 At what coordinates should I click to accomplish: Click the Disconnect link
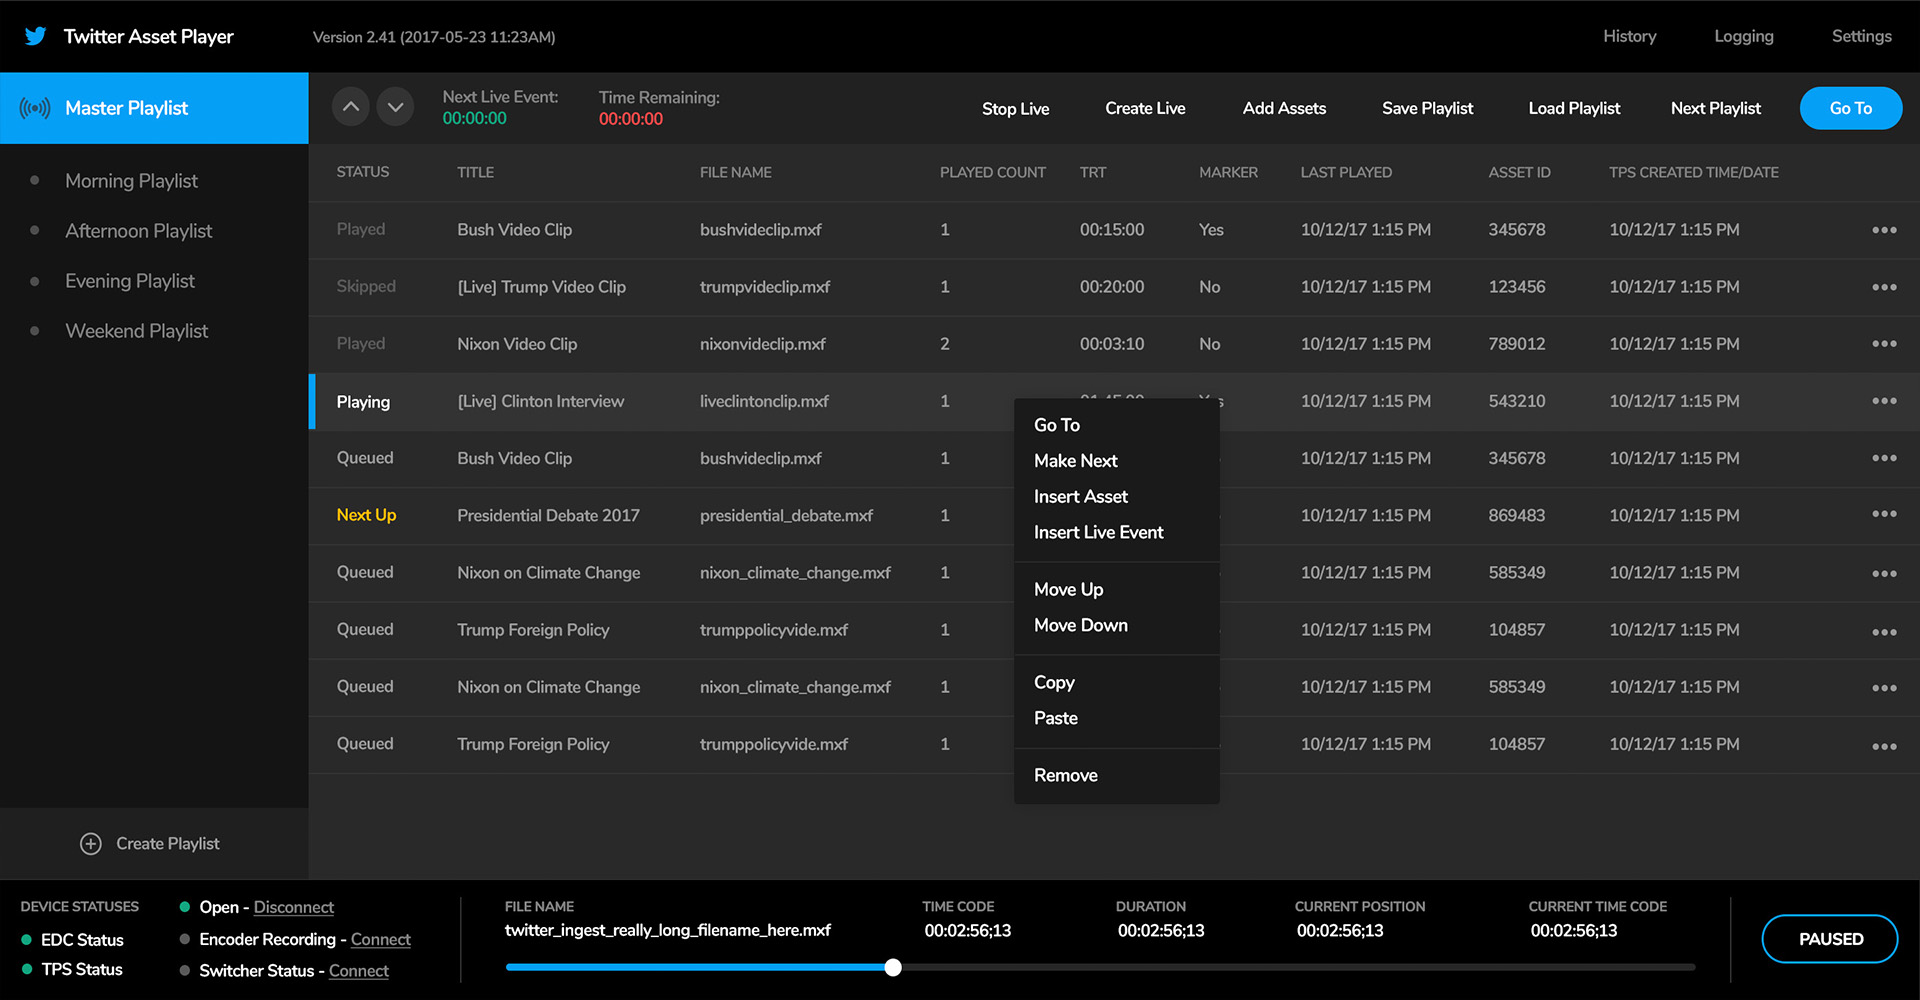[294, 907]
